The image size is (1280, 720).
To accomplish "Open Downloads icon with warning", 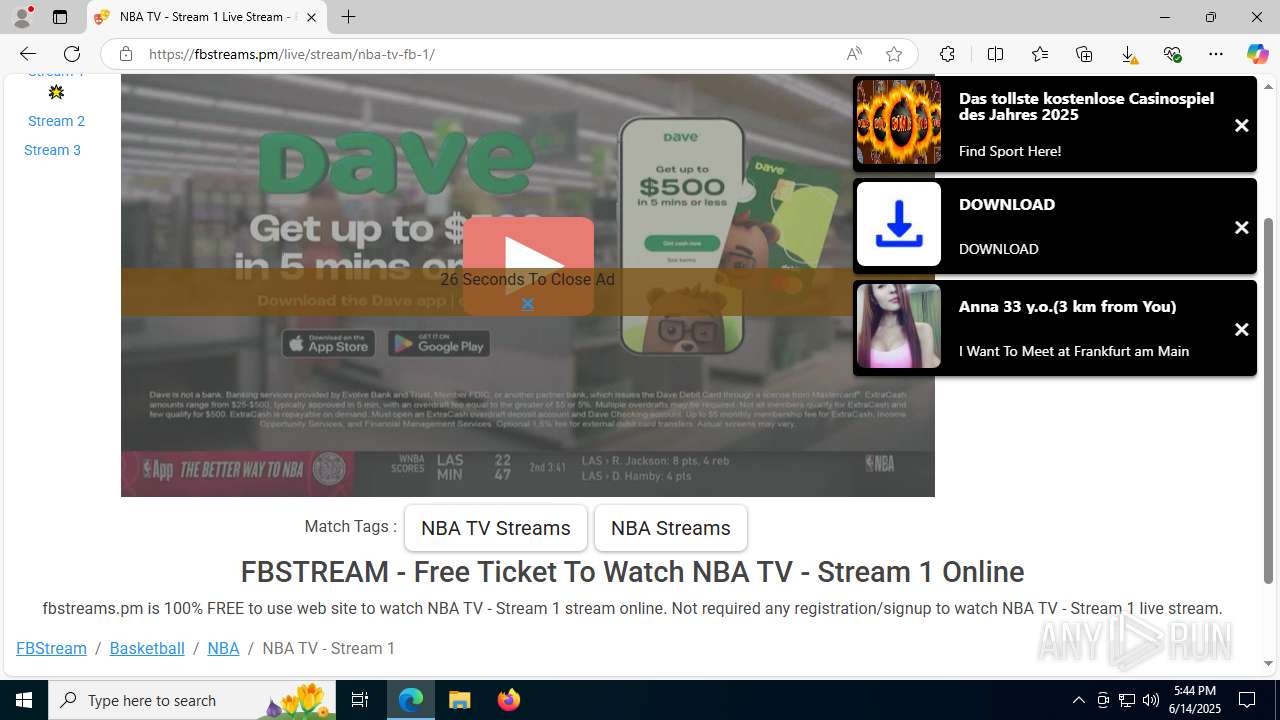I will (1128, 54).
